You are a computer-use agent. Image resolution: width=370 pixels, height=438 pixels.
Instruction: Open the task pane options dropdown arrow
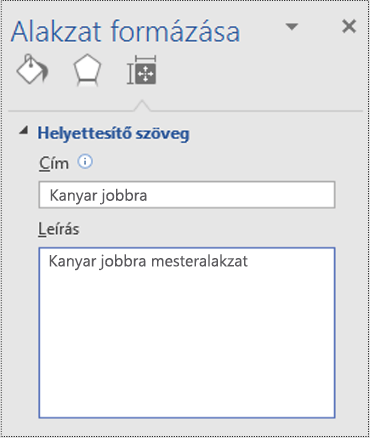(x=292, y=27)
